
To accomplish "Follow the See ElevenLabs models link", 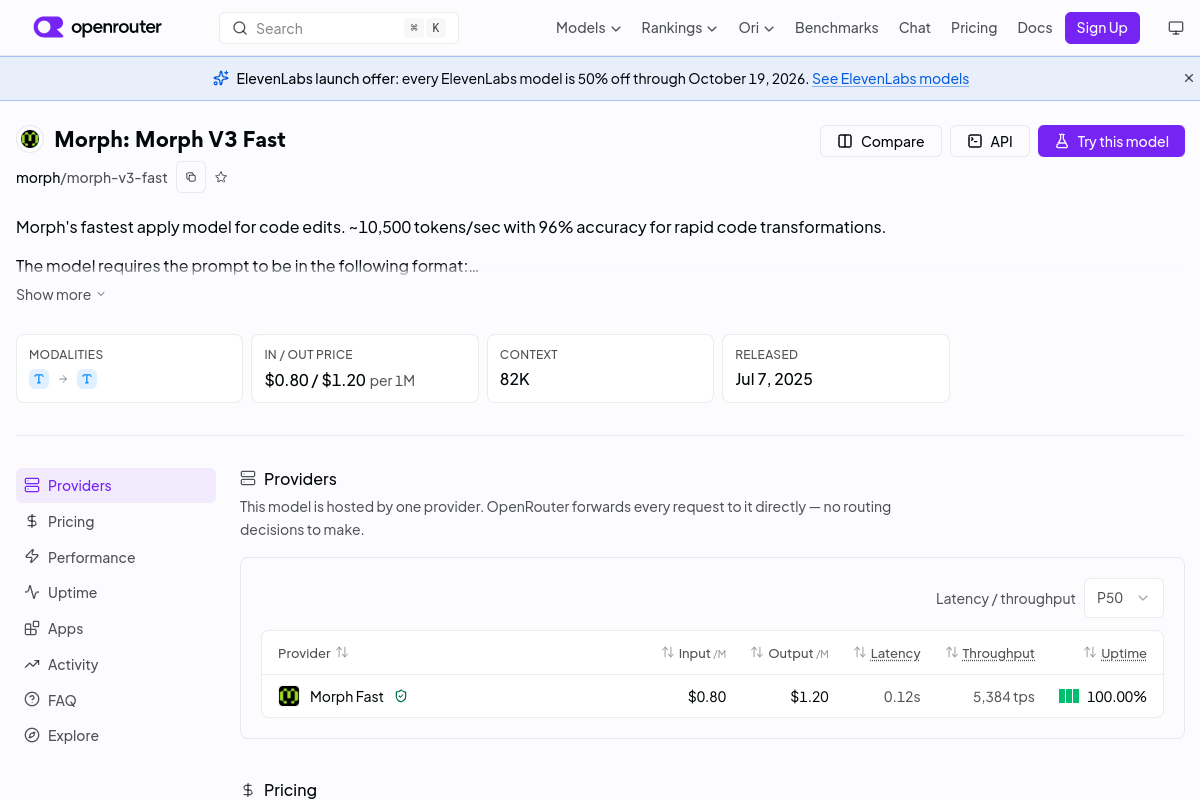I will 890,79.
